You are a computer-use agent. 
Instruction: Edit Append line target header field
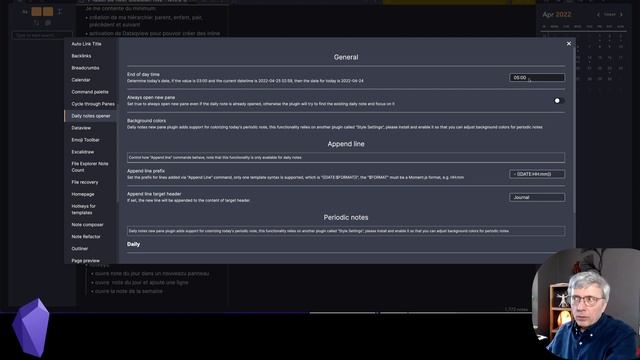click(537, 197)
